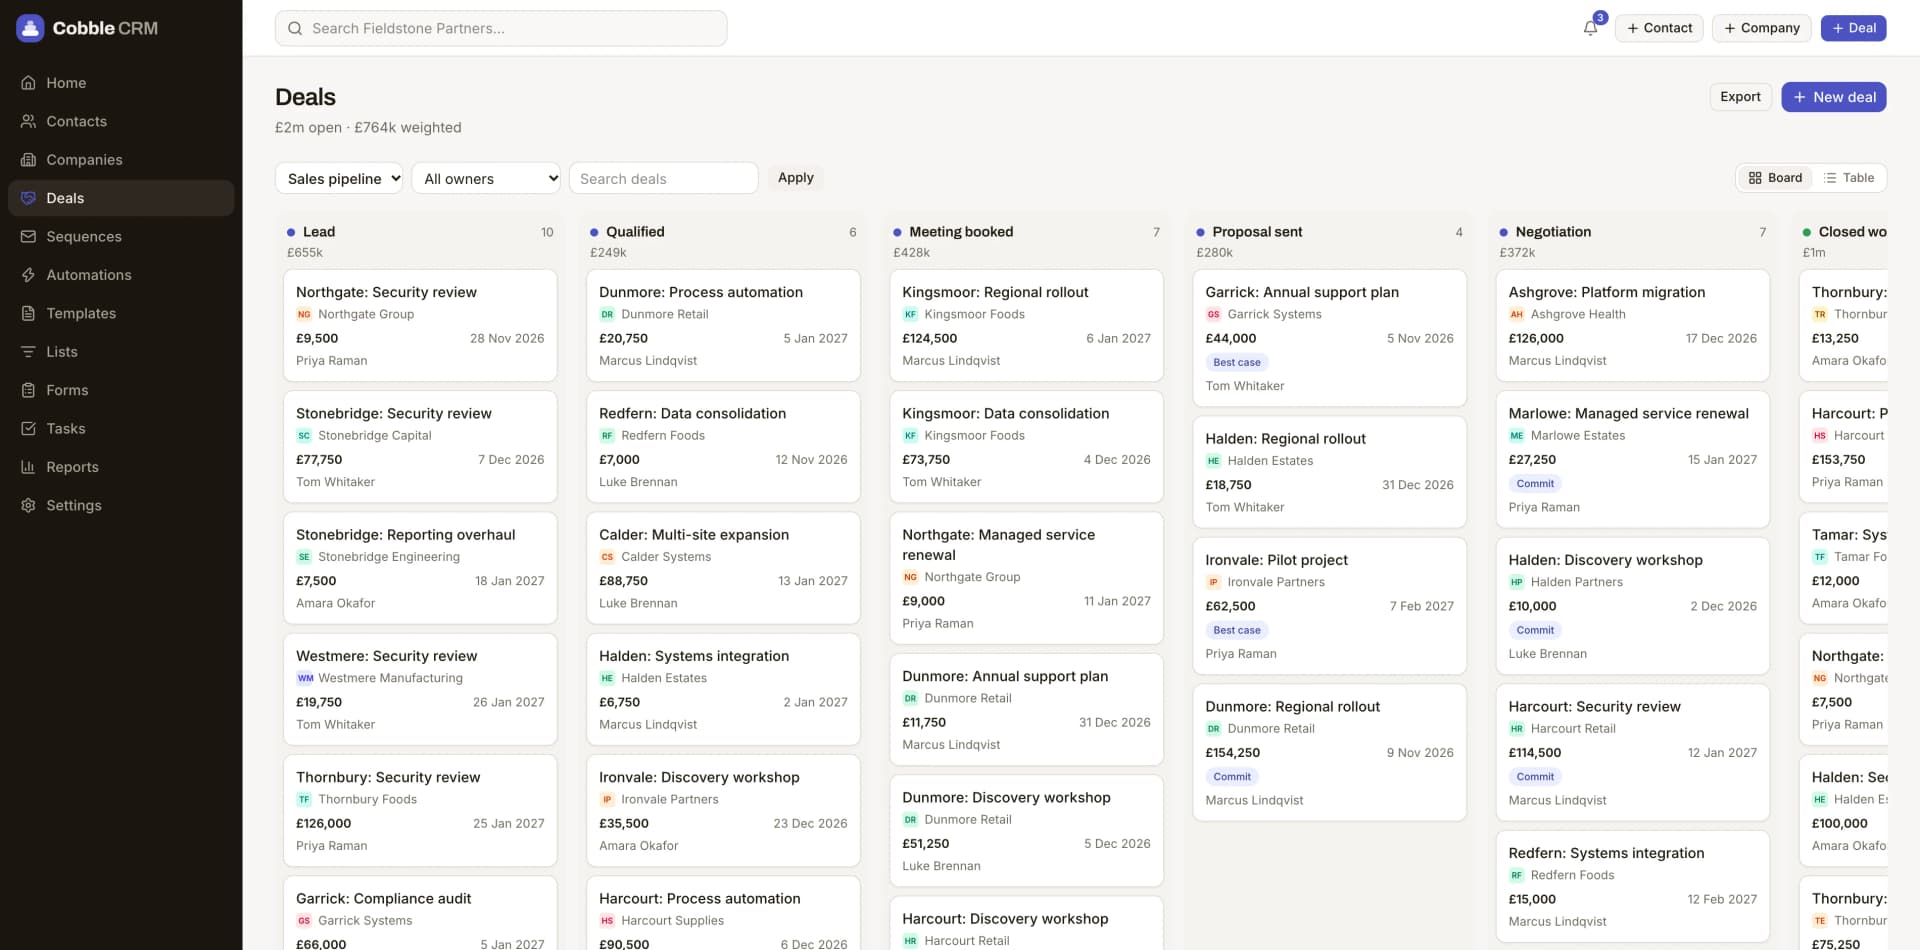Open Dunmore: Process automation deal

point(723,325)
